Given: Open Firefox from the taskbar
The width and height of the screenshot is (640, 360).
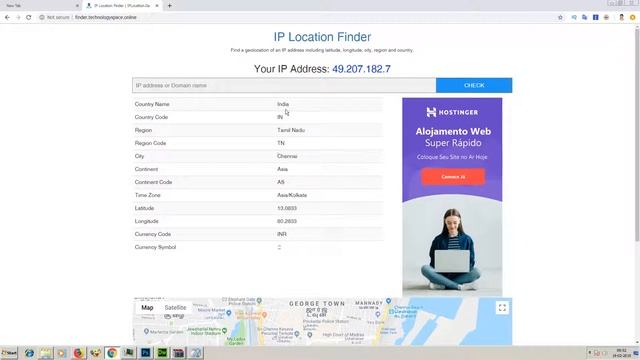Looking at the screenshot, I should (79, 353).
